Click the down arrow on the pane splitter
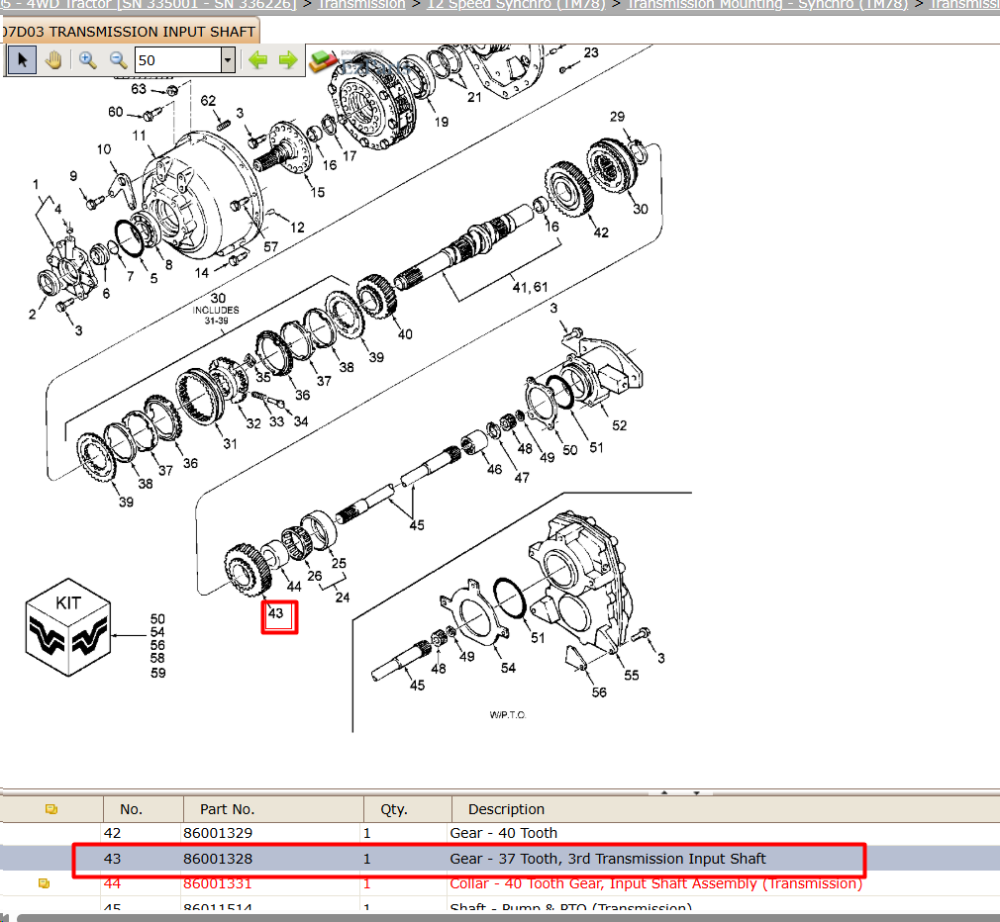Image resolution: width=1000 pixels, height=922 pixels. (696, 793)
